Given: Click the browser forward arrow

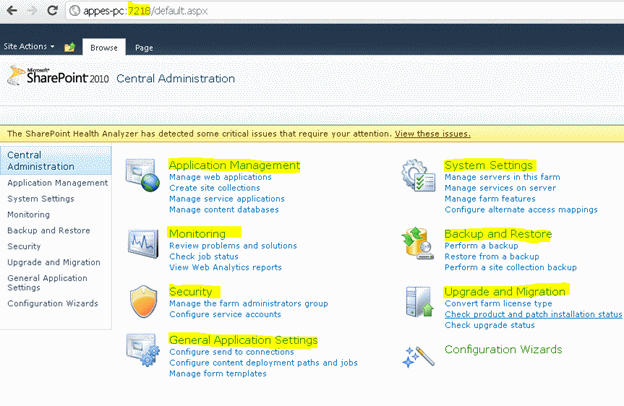Looking at the screenshot, I should [x=32, y=10].
